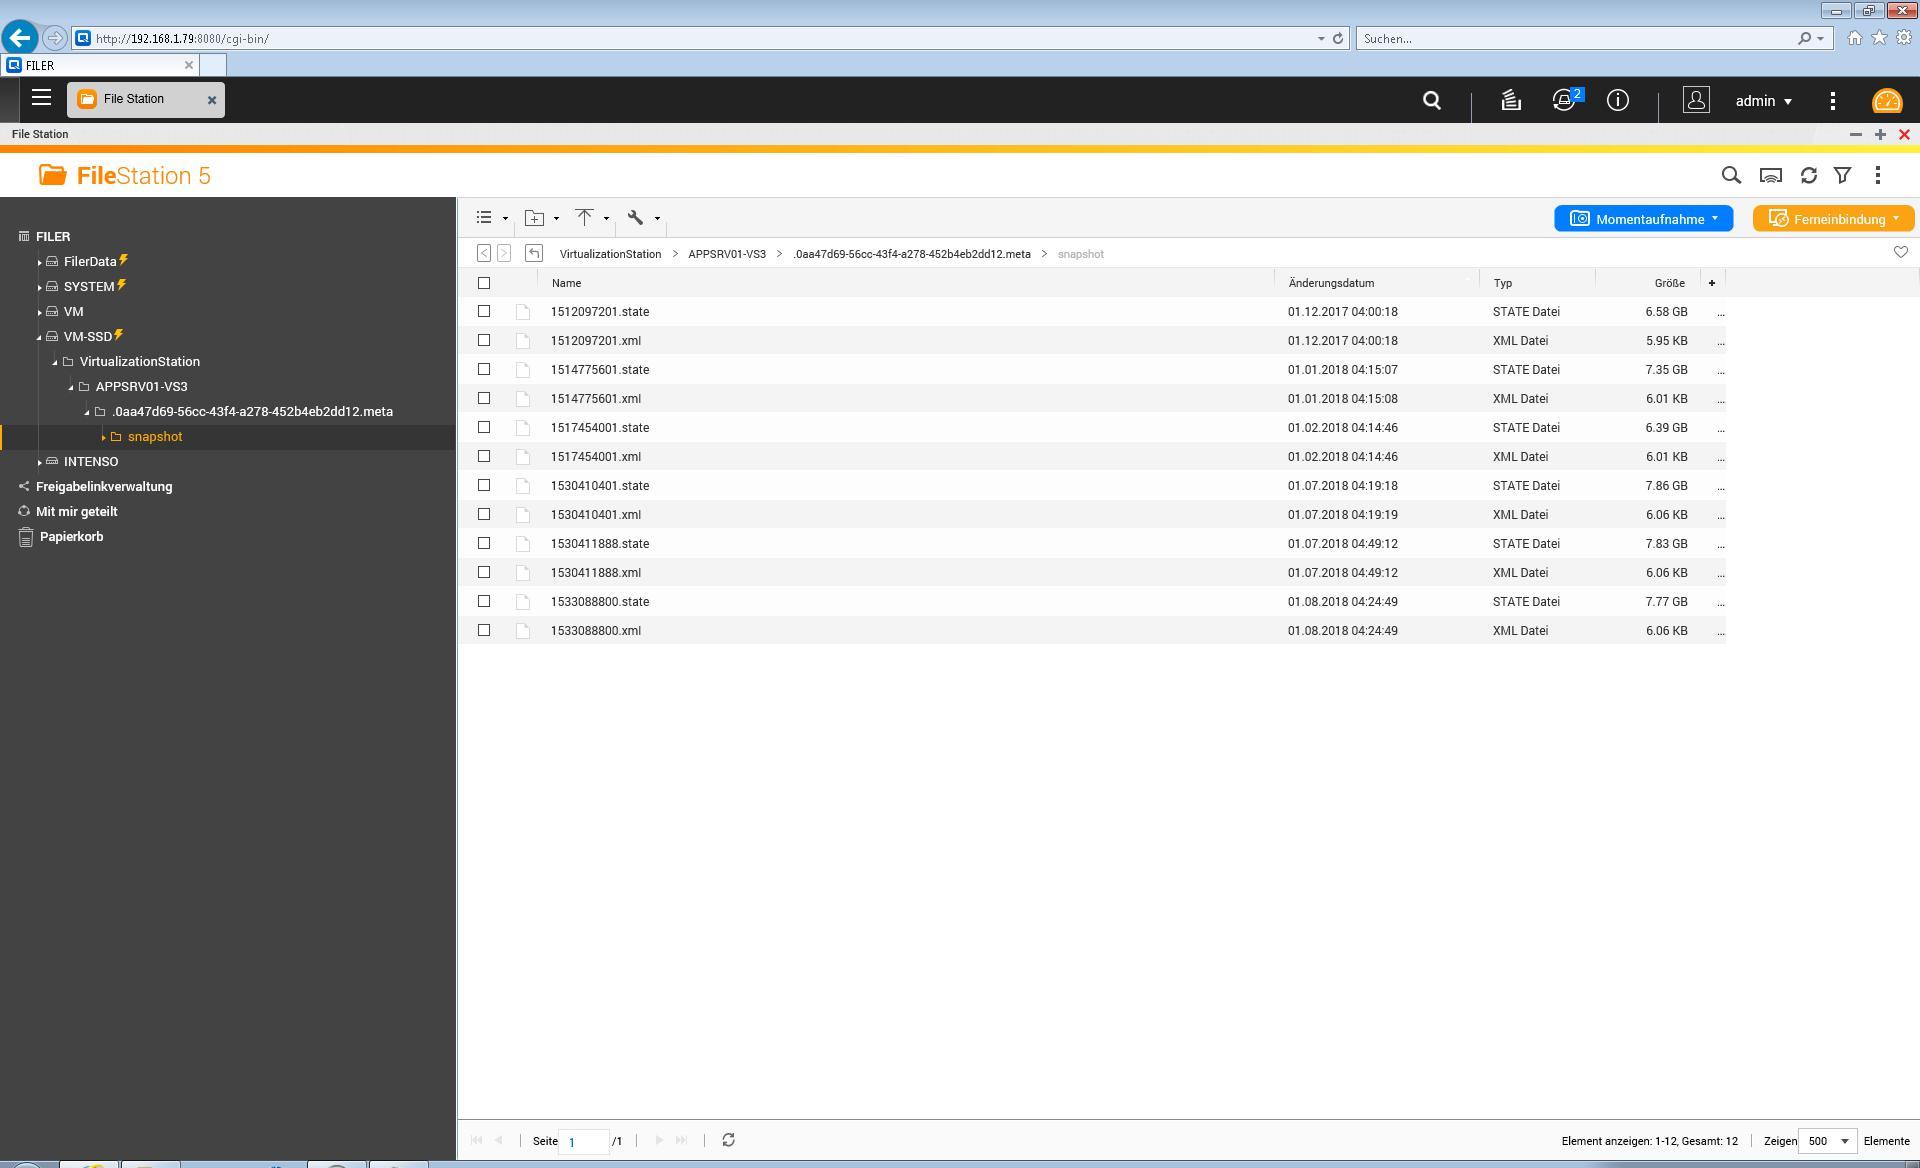Image resolution: width=1920 pixels, height=1168 pixels.
Task: Open row options dots for 1512097201.state
Action: coord(1720,314)
